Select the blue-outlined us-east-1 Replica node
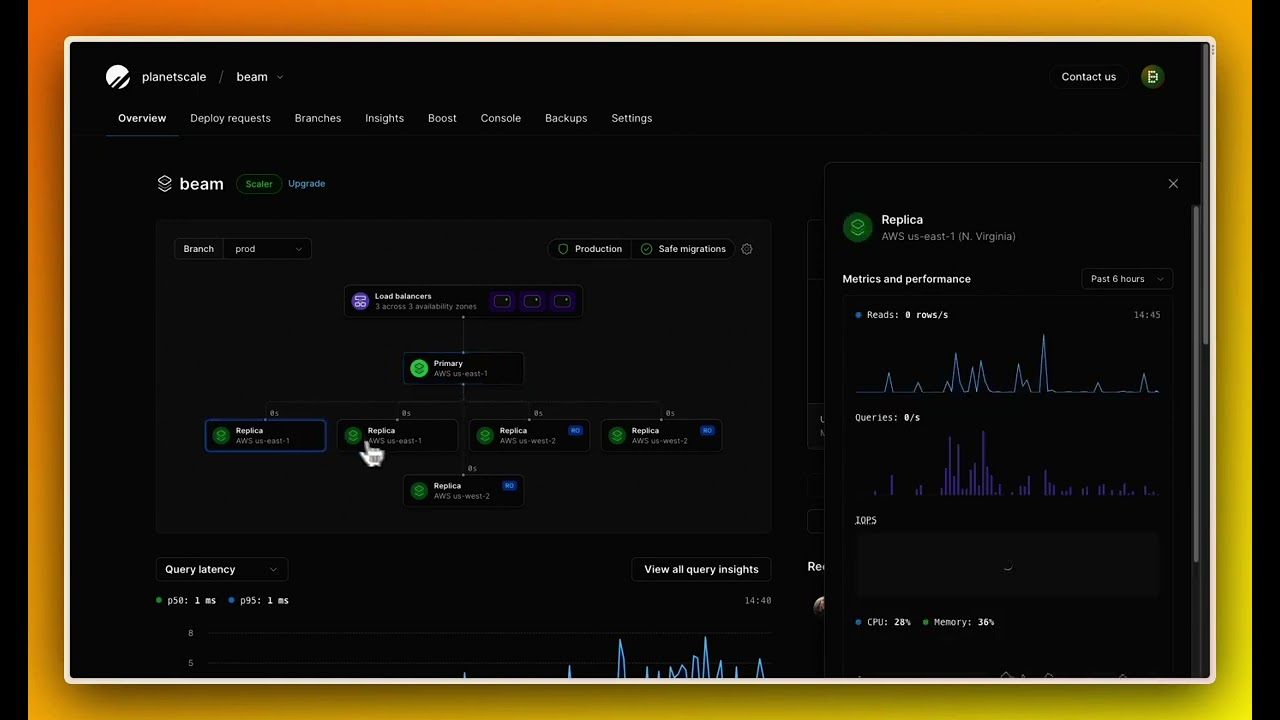 click(x=265, y=435)
